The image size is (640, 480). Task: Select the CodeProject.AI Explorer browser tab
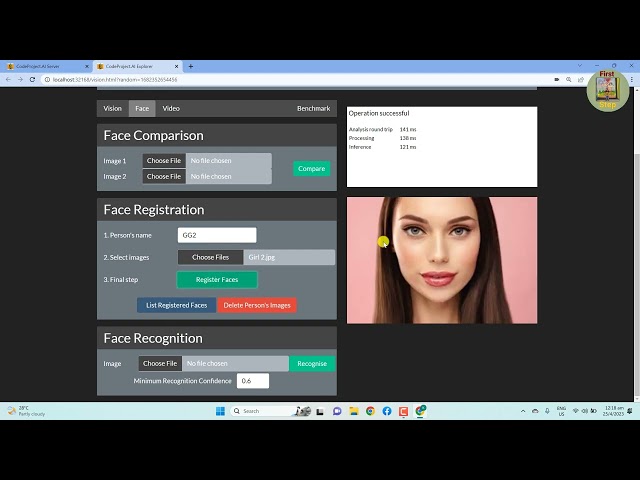(x=138, y=66)
